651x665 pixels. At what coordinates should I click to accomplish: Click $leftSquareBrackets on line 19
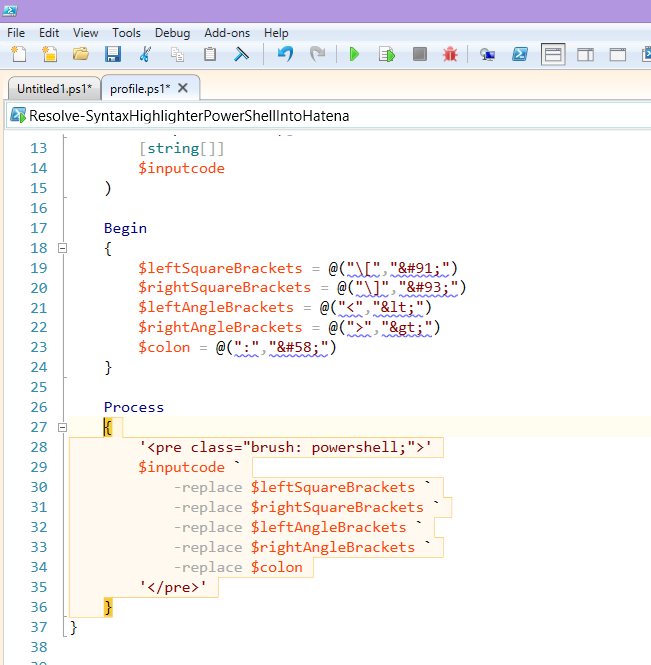click(220, 268)
